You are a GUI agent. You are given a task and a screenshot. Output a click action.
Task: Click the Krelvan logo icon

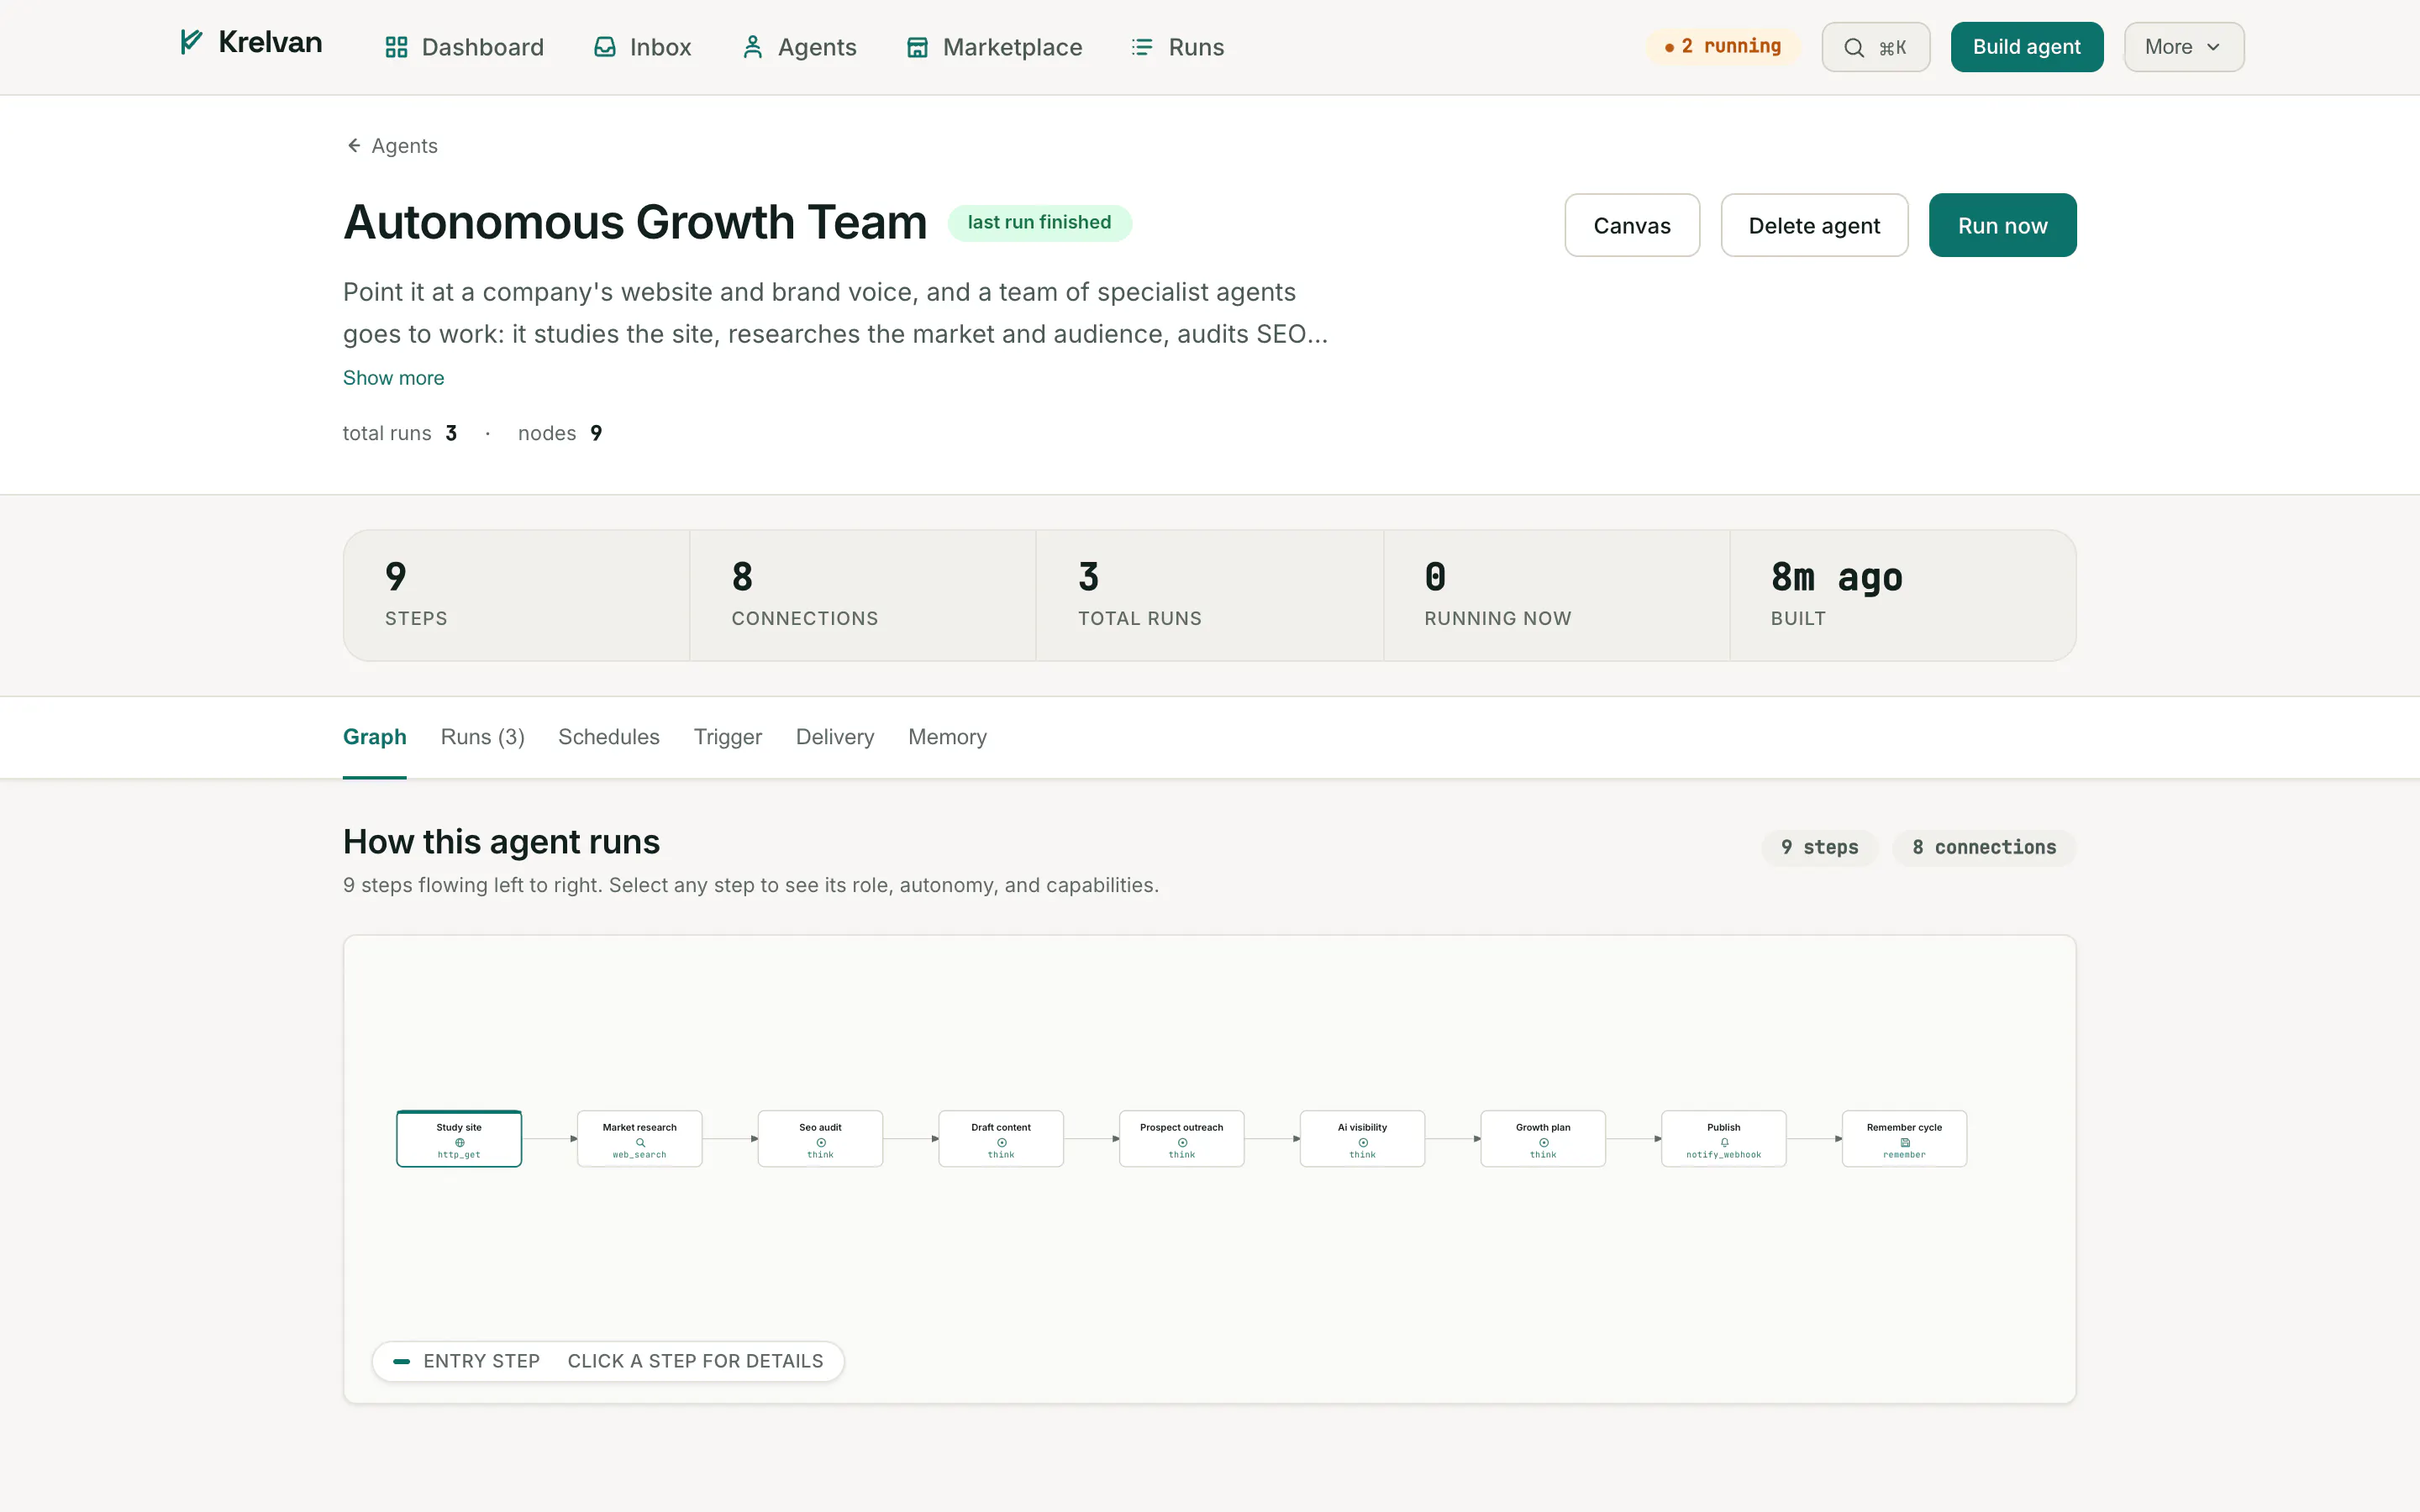(x=191, y=42)
